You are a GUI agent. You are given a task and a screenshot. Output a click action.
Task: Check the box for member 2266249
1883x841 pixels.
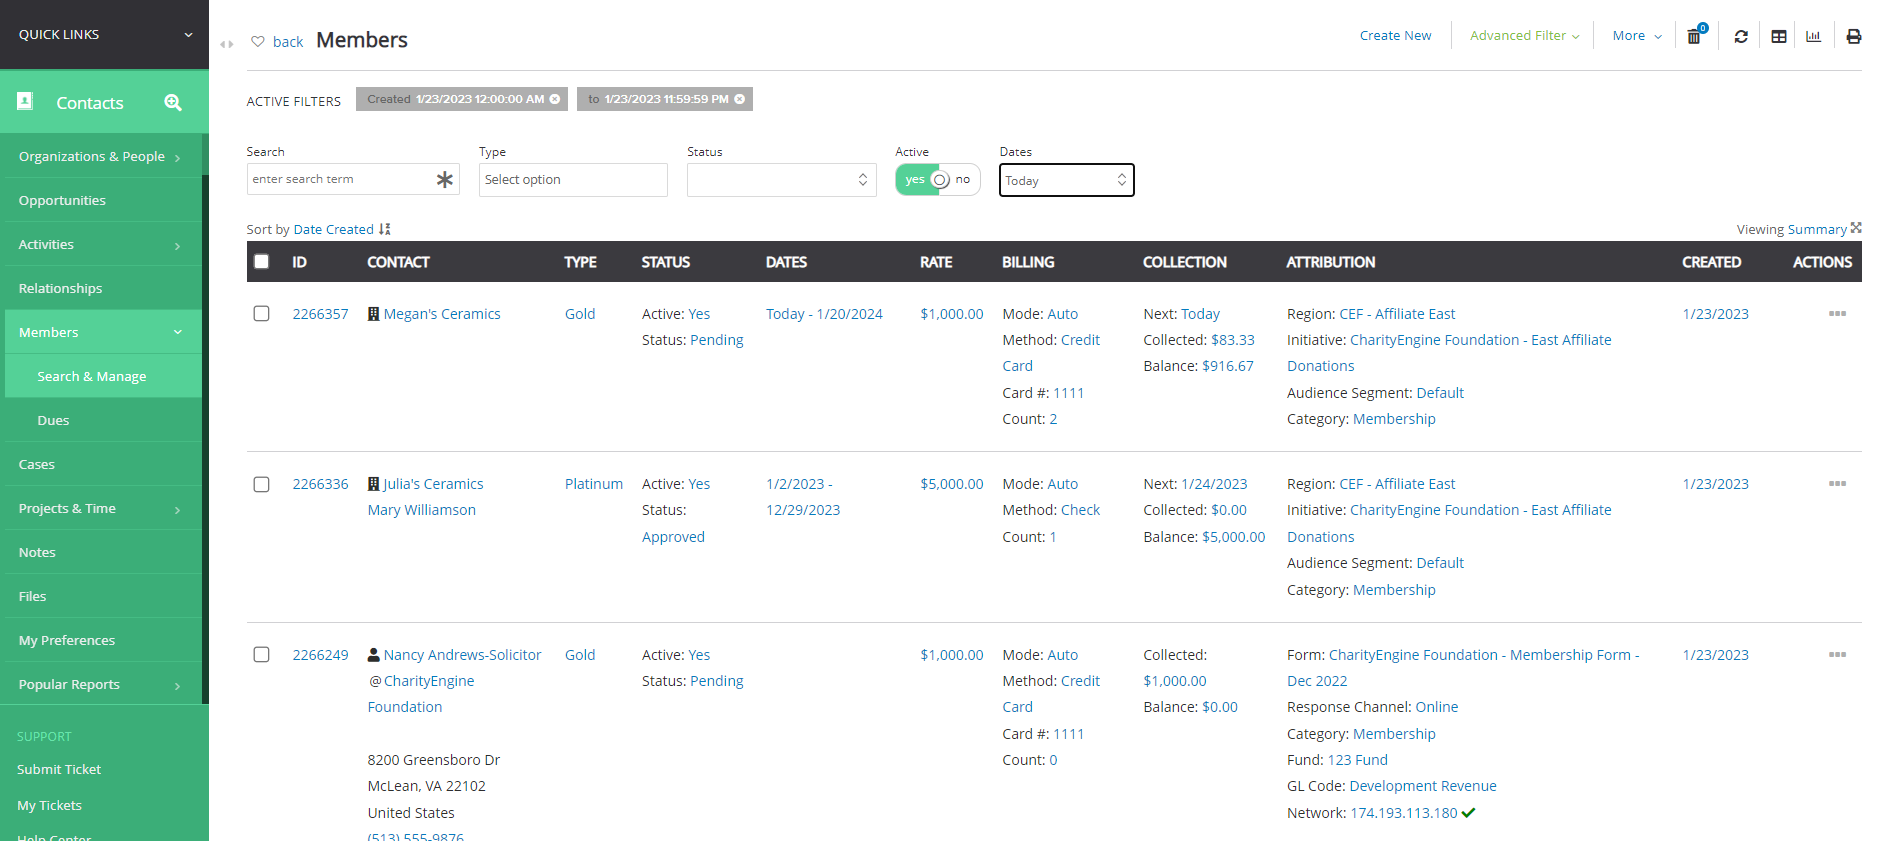coord(262,655)
